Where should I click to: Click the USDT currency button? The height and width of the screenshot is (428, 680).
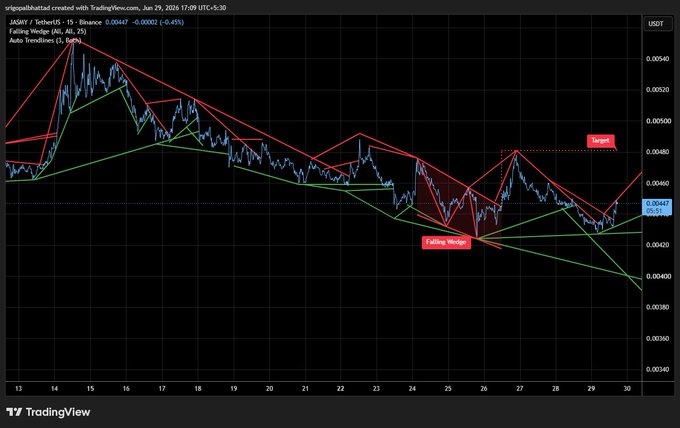pyautogui.click(x=656, y=24)
